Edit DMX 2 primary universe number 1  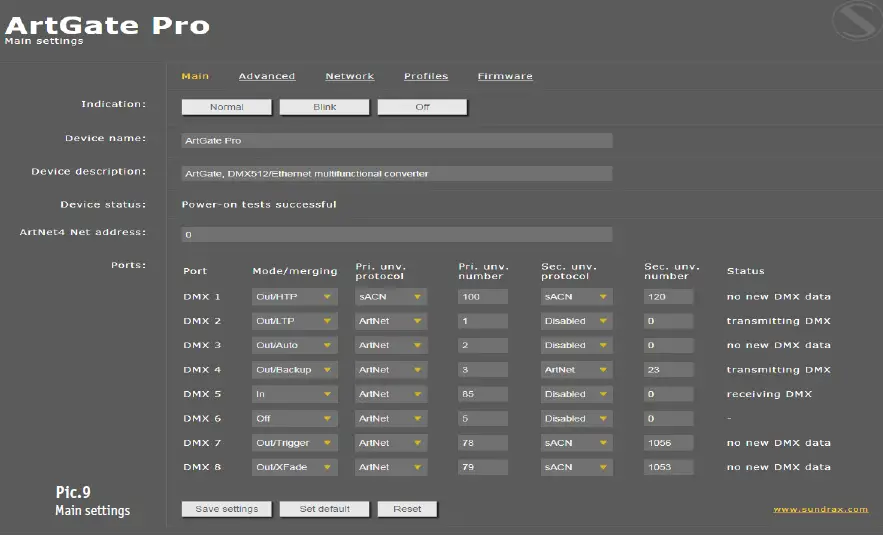(483, 321)
